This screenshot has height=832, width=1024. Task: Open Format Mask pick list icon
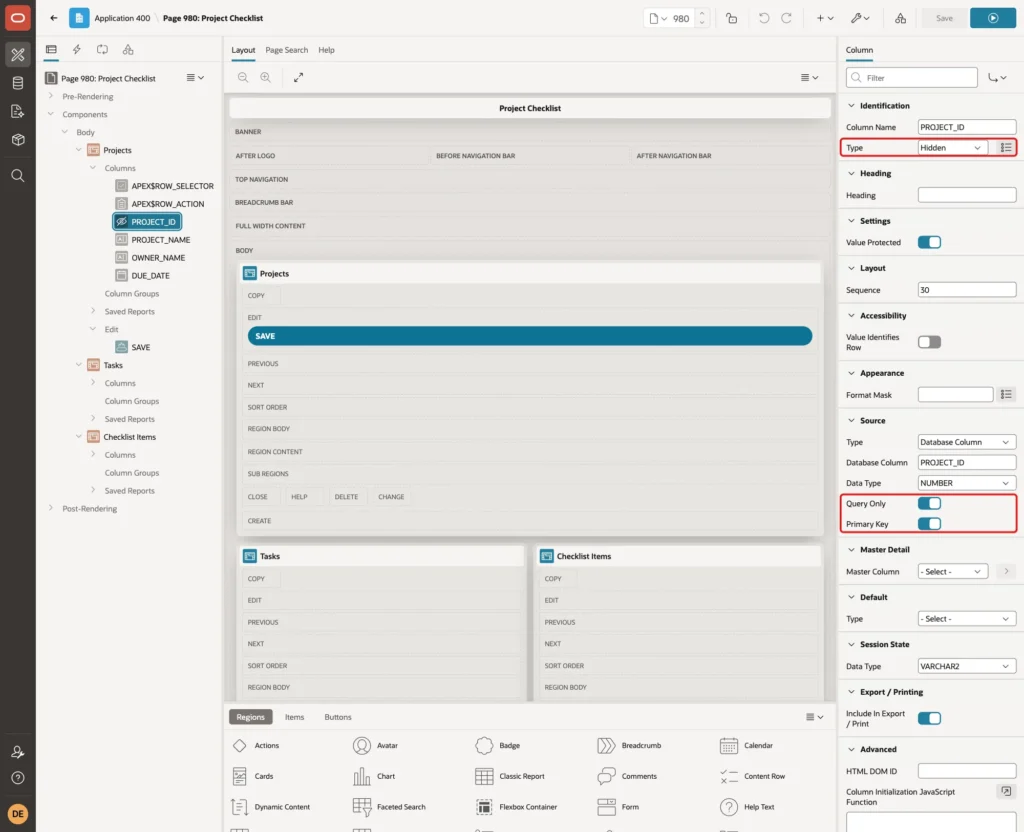1006,394
